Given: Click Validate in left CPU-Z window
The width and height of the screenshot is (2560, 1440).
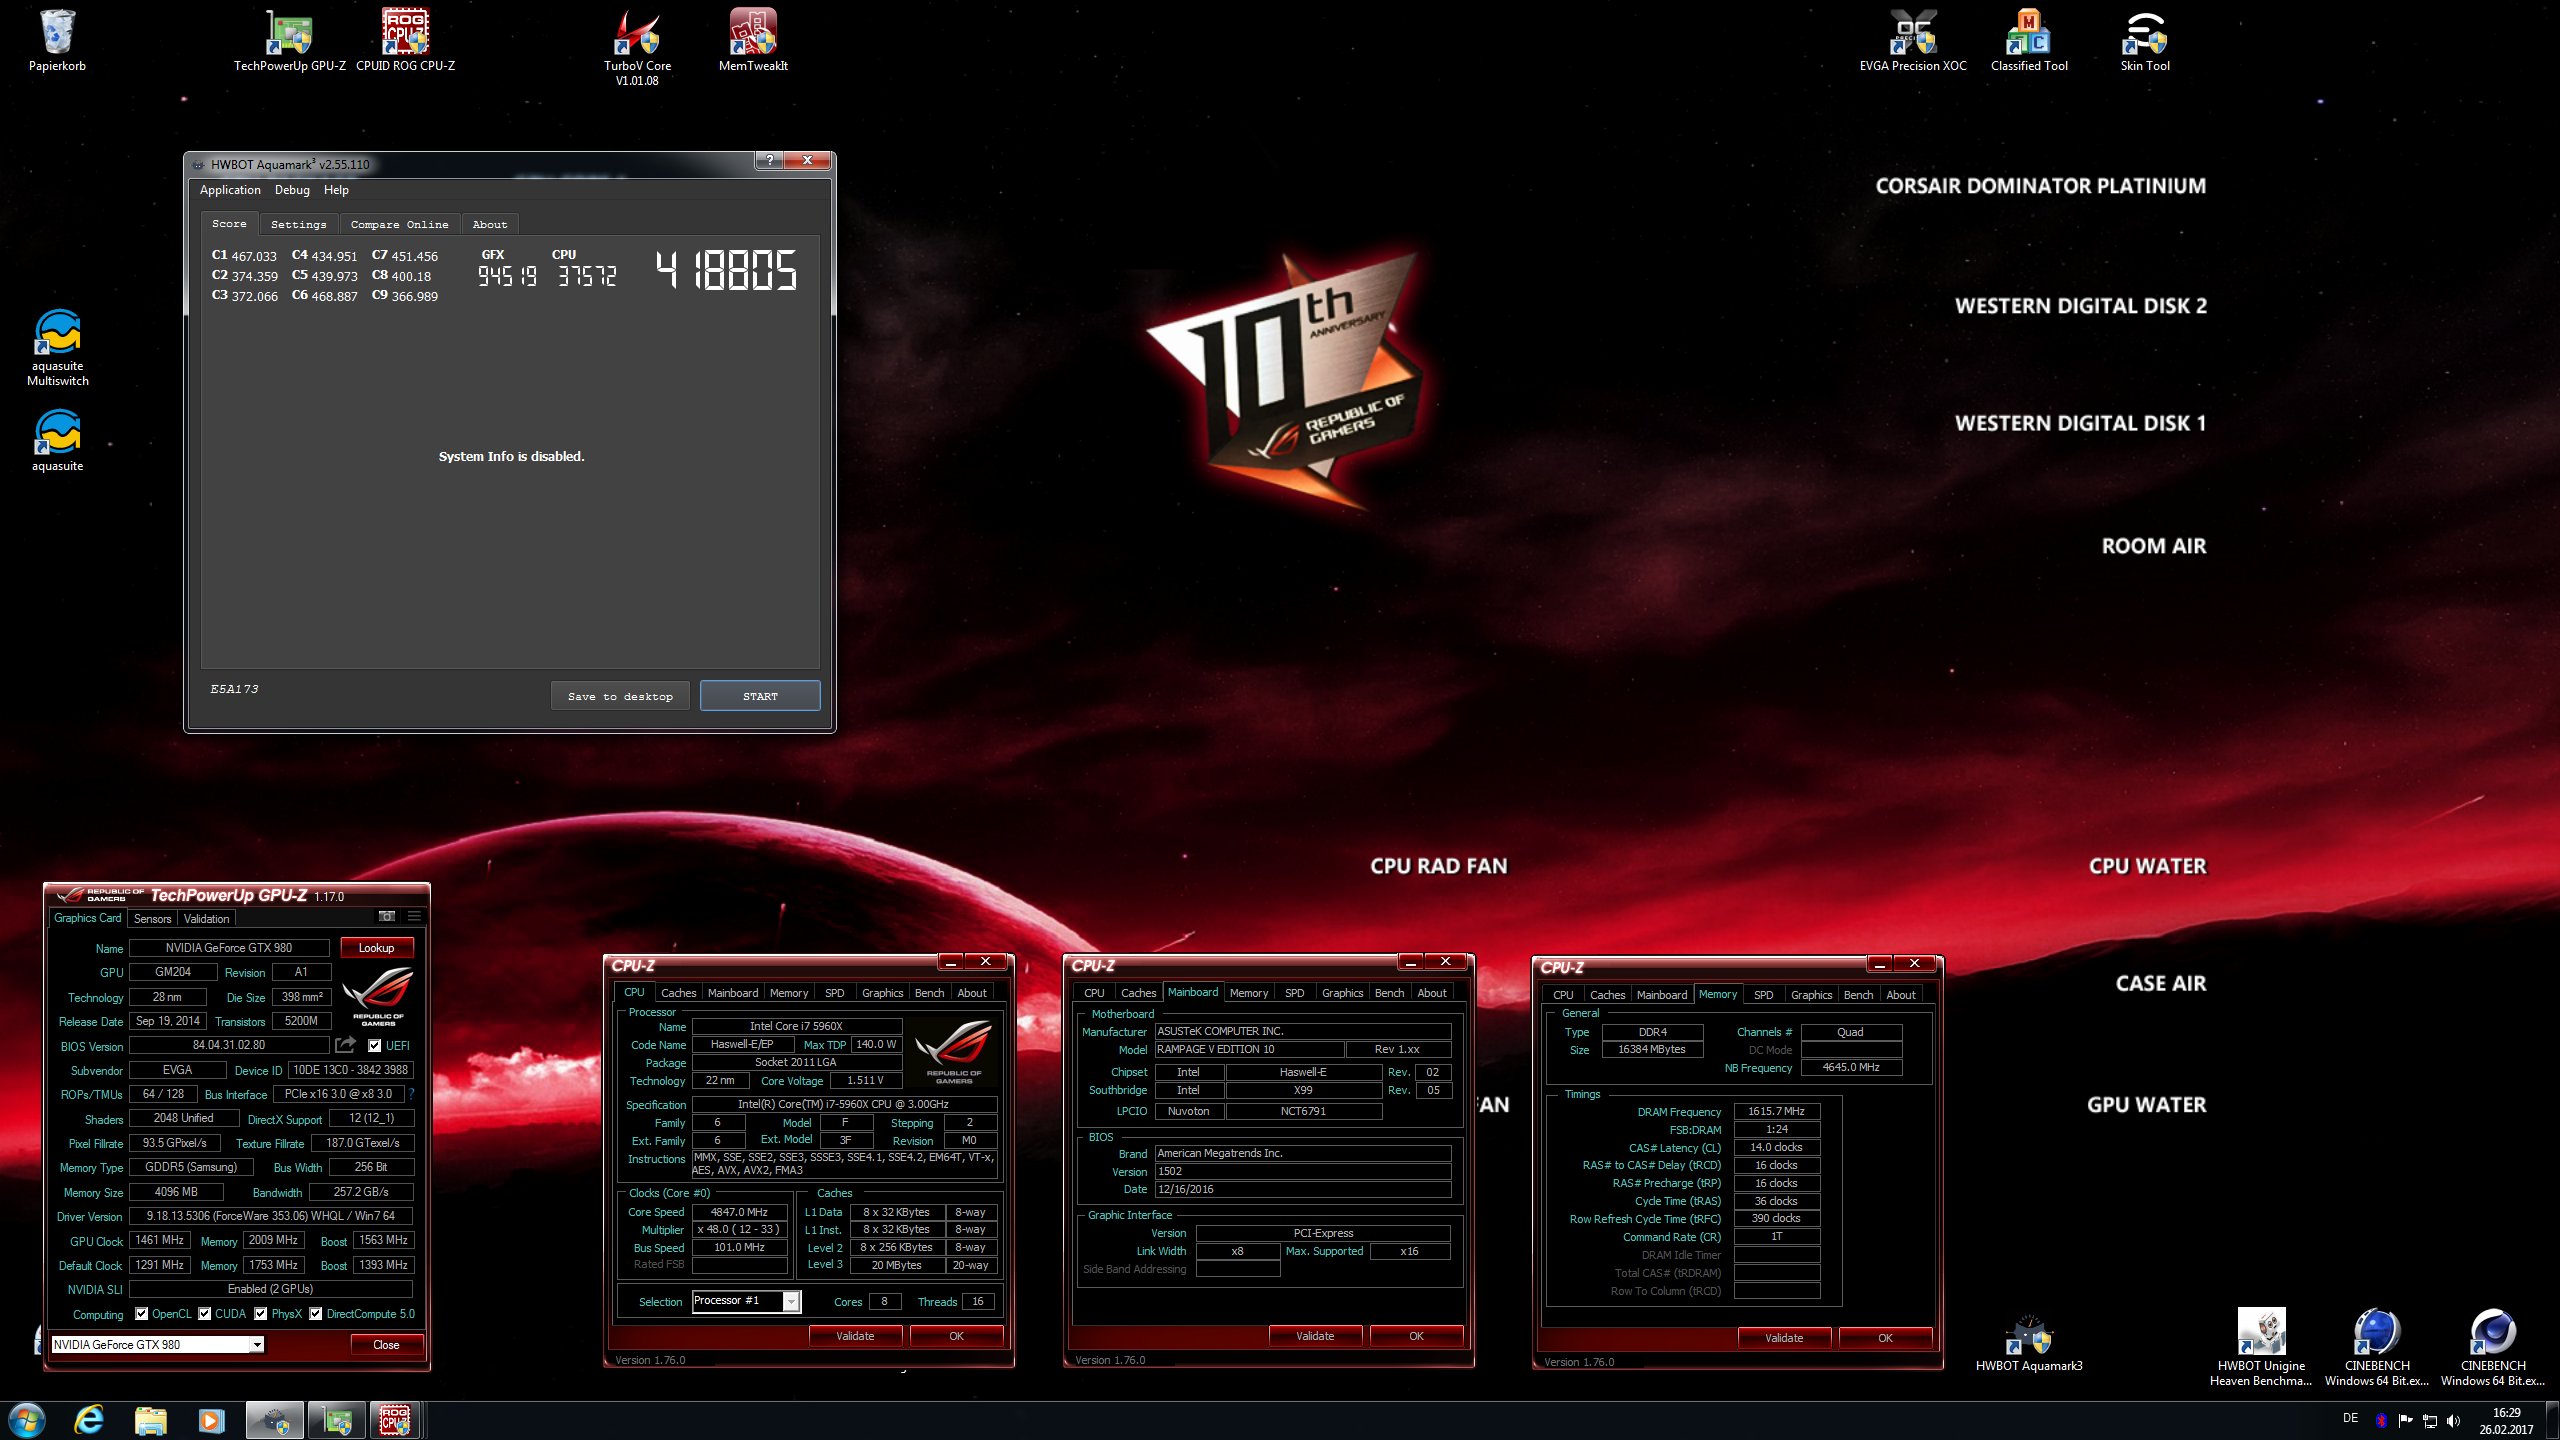Looking at the screenshot, I should coord(855,1336).
